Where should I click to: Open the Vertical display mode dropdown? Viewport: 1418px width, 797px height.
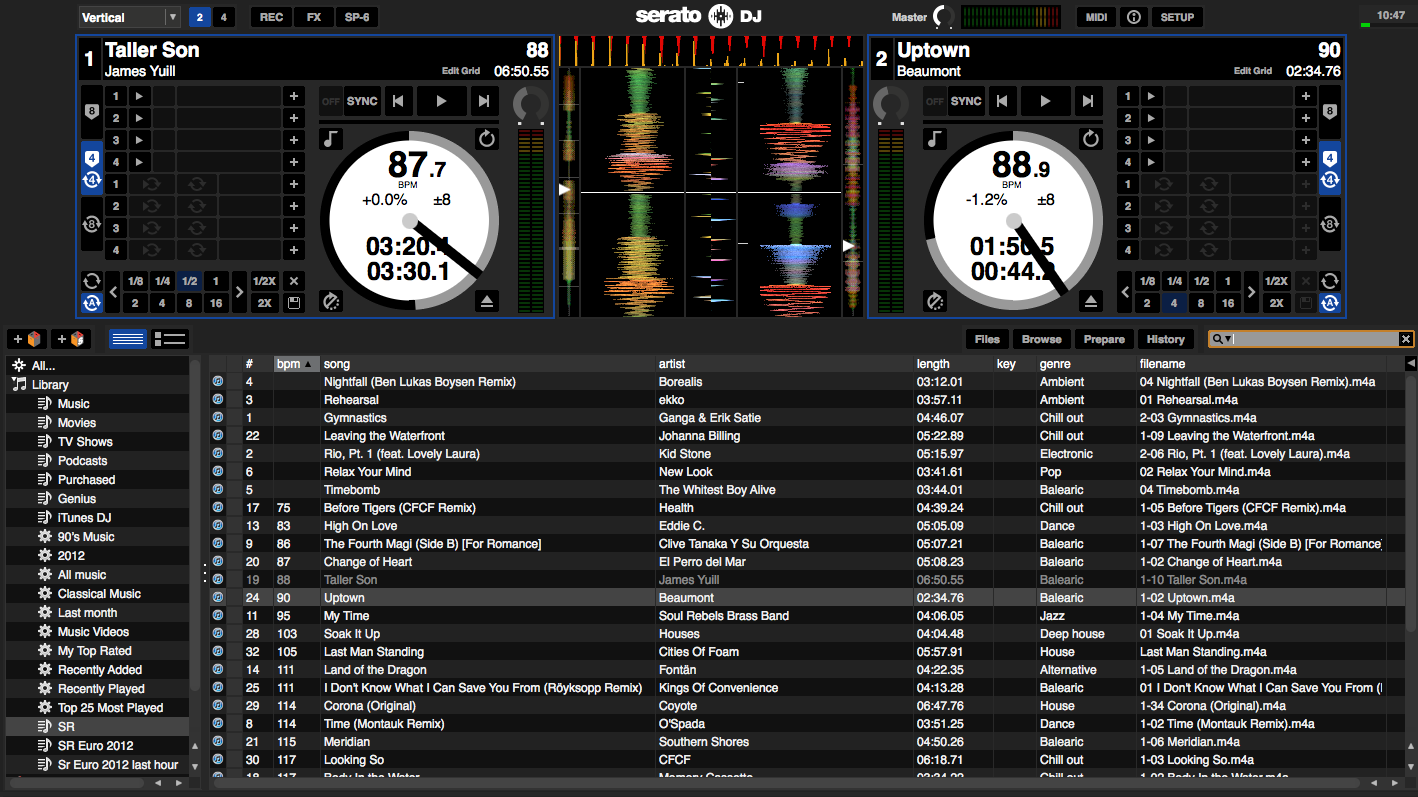tap(172, 17)
